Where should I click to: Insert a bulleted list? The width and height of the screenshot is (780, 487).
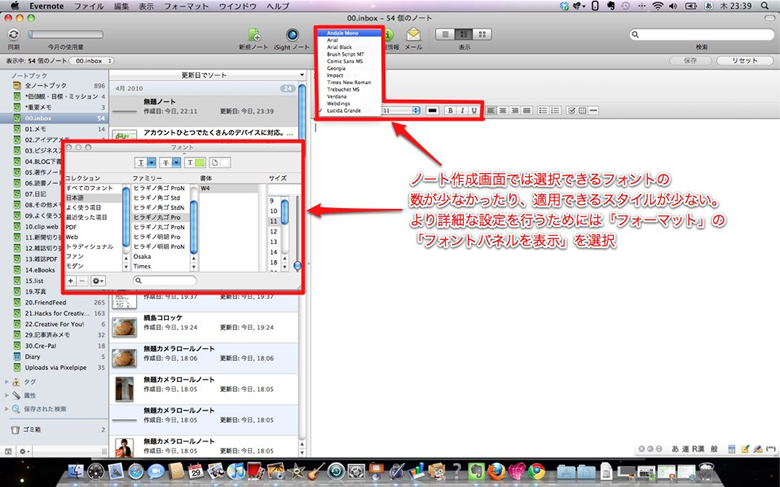(544, 110)
